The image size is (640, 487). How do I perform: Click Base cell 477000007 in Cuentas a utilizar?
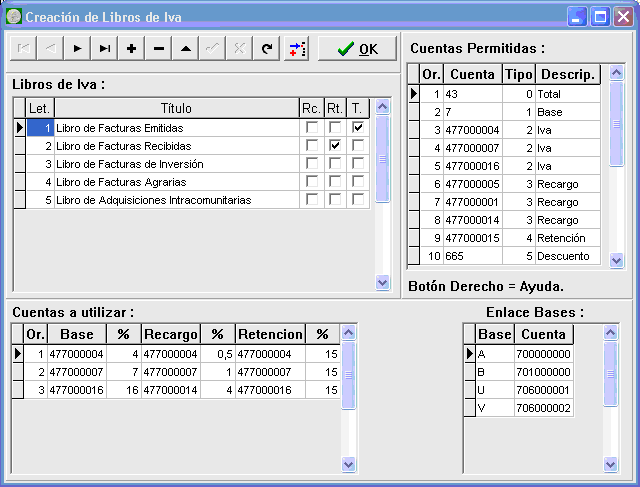tap(78, 372)
